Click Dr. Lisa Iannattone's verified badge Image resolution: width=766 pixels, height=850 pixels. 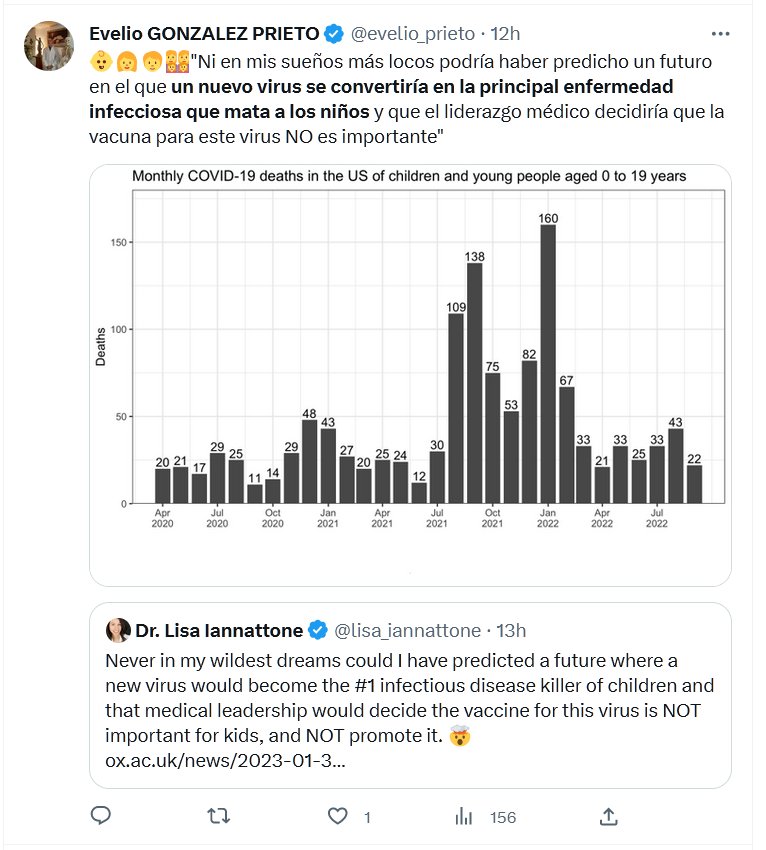click(x=317, y=630)
